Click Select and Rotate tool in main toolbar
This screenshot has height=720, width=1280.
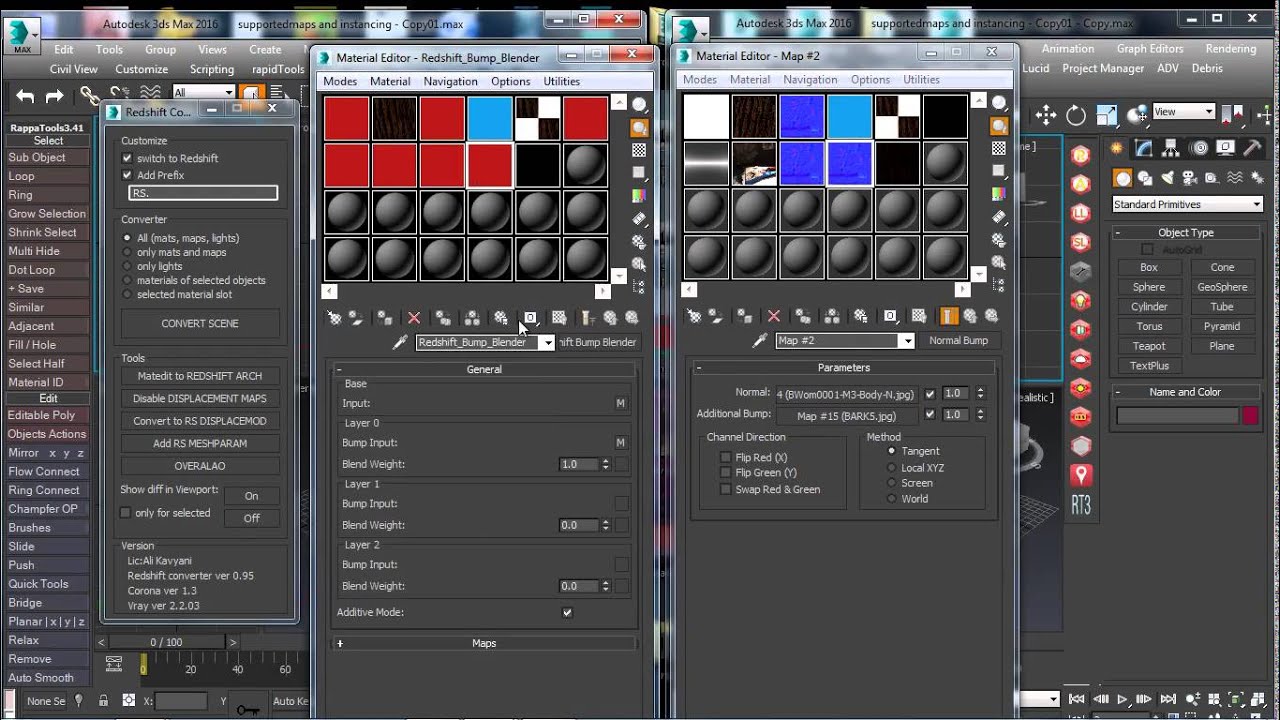1076,115
